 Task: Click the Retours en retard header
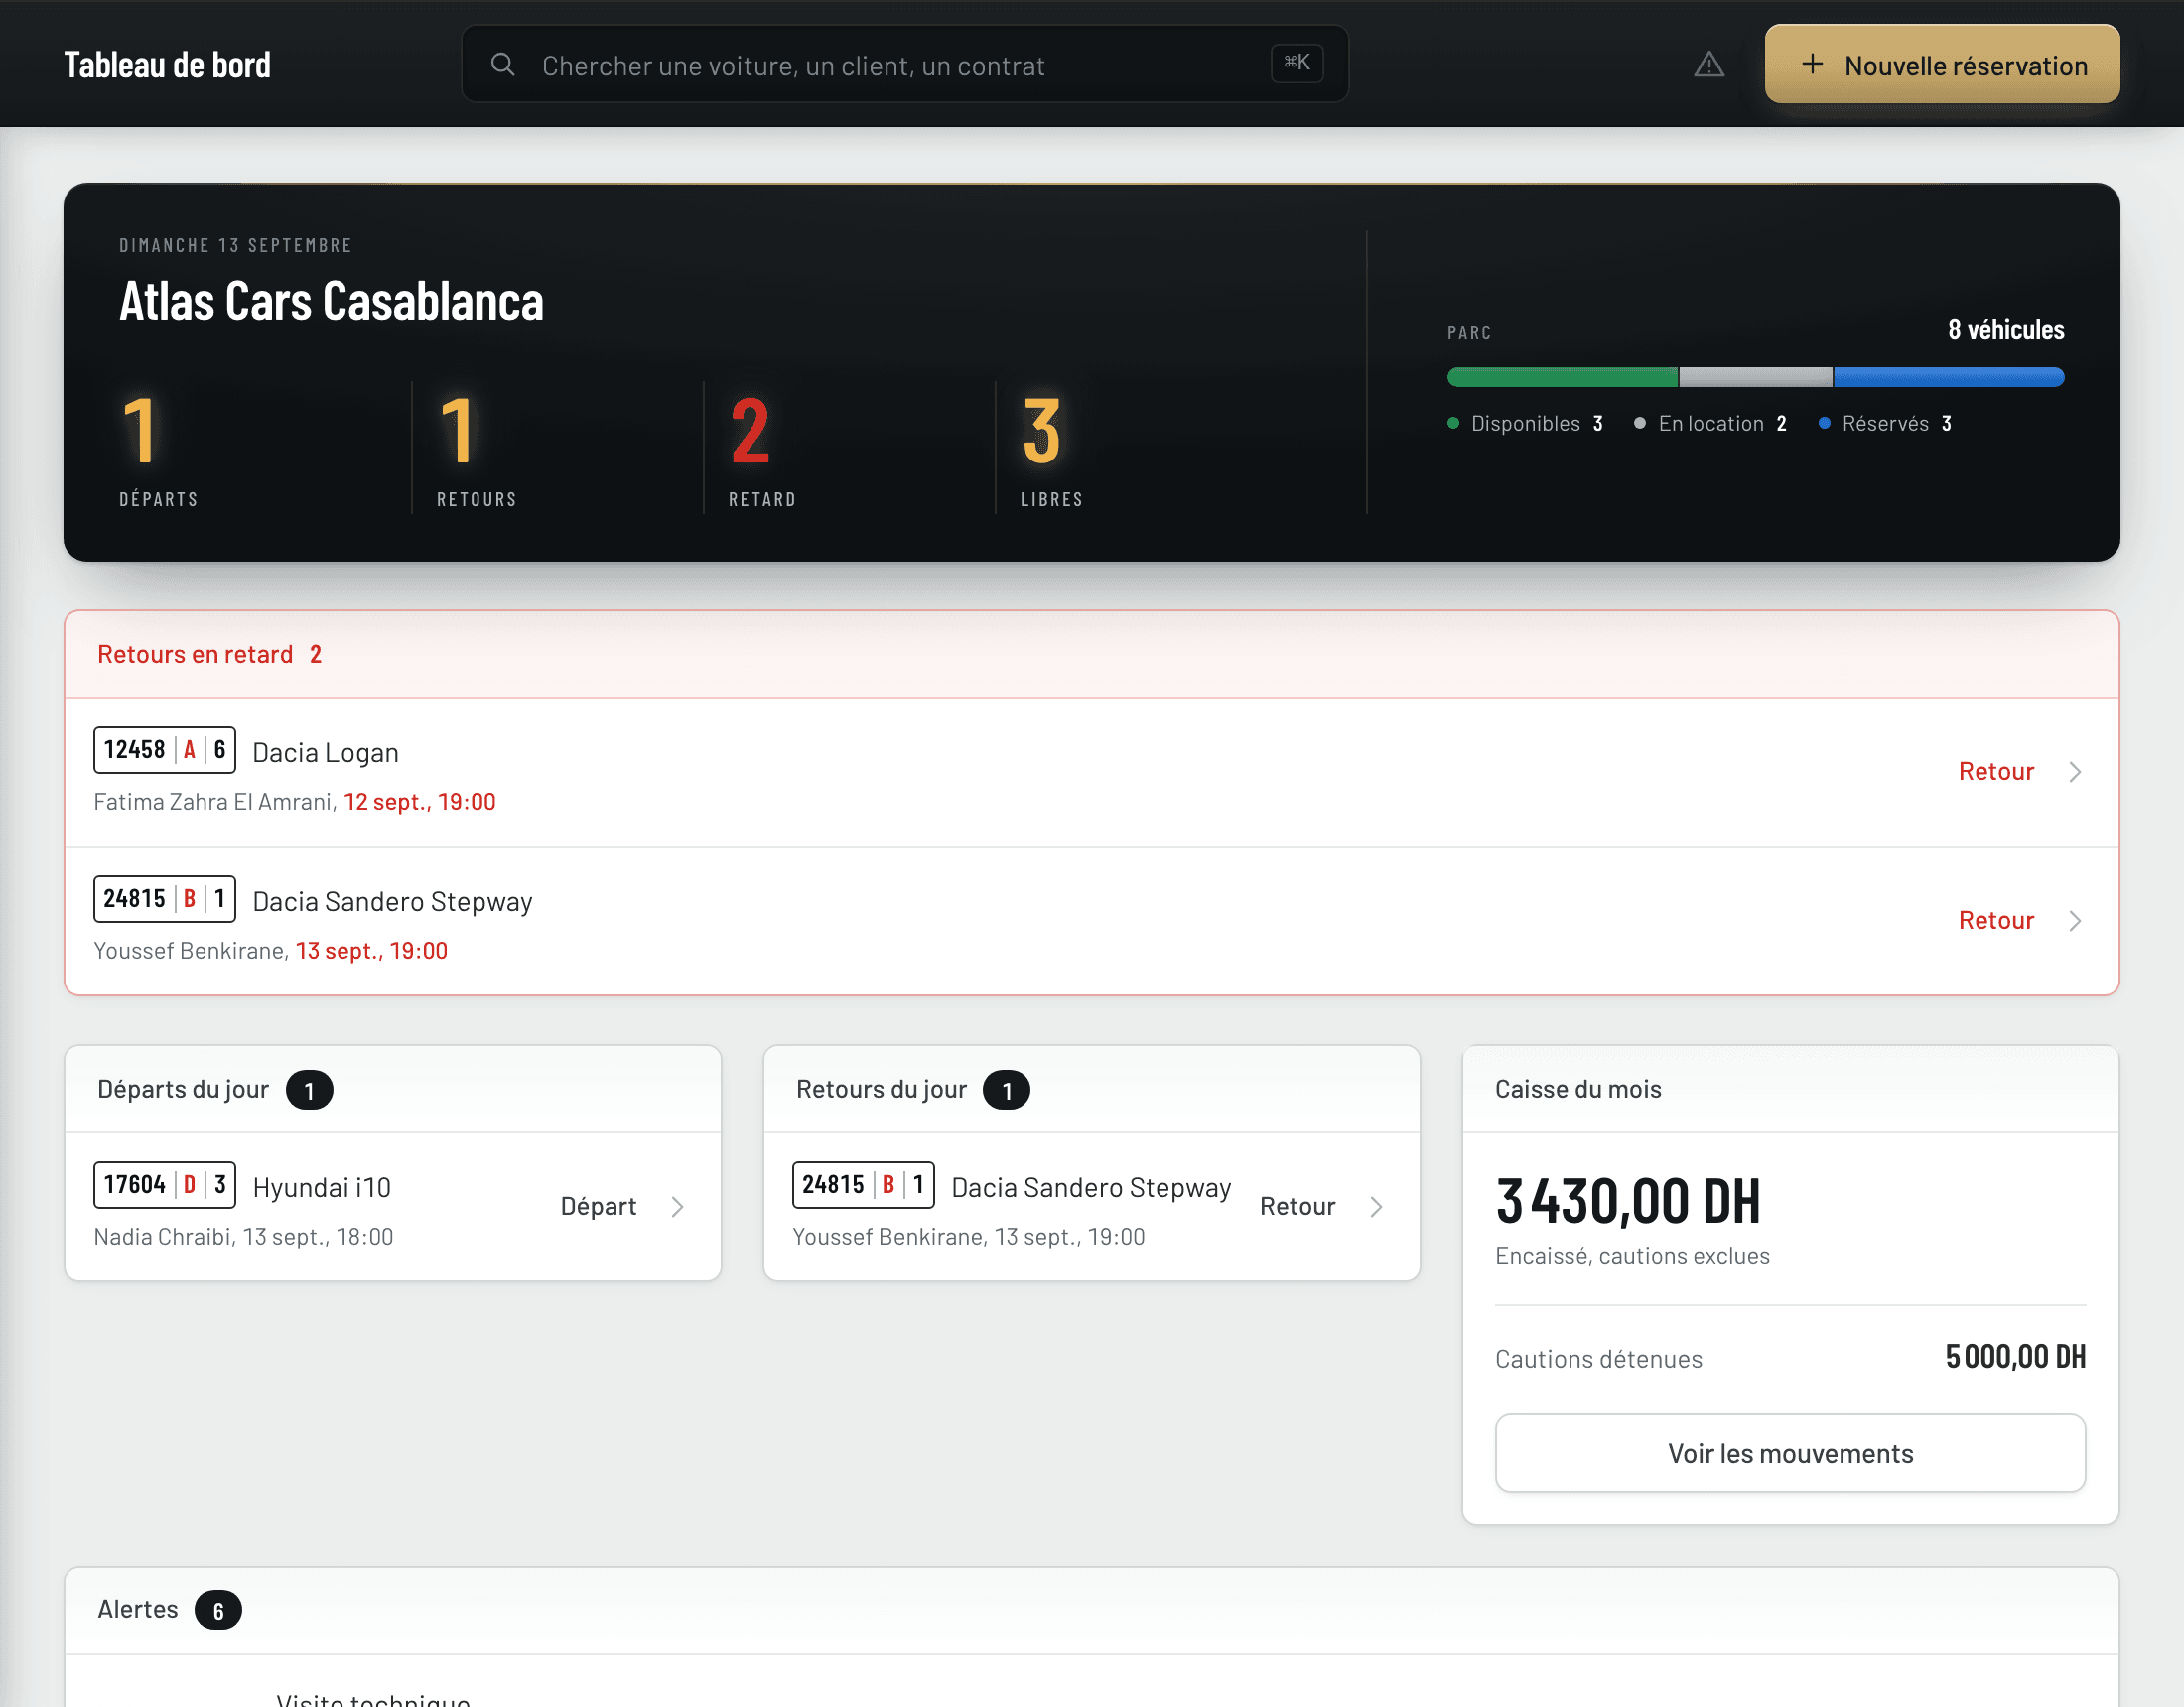(x=1091, y=654)
